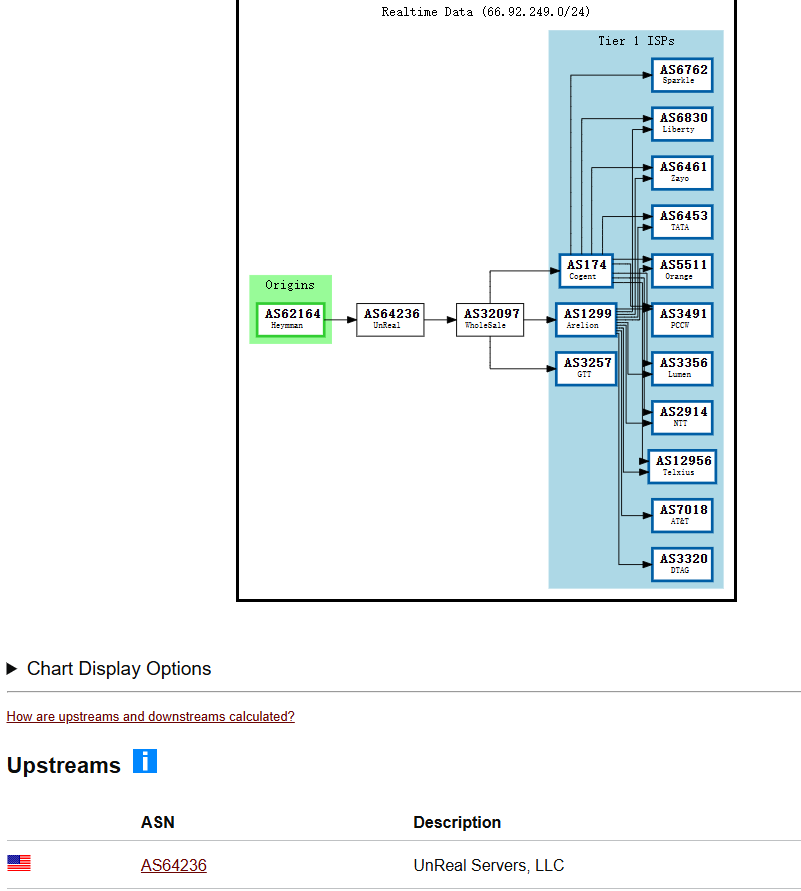Click the United States flag icon
801x891 pixels.
click(x=19, y=863)
